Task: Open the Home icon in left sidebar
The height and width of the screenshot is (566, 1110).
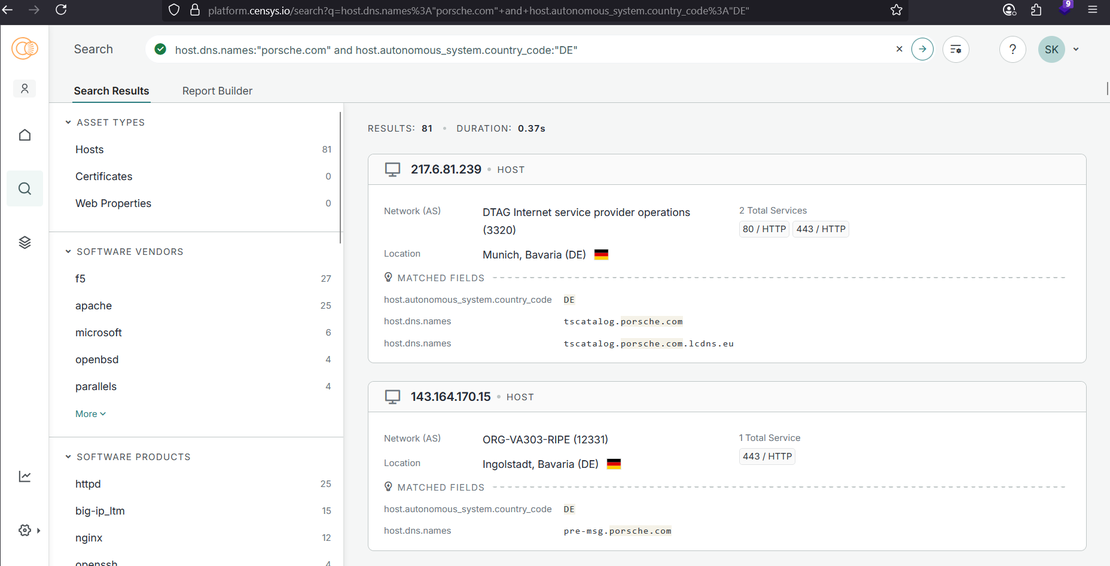Action: coord(25,135)
